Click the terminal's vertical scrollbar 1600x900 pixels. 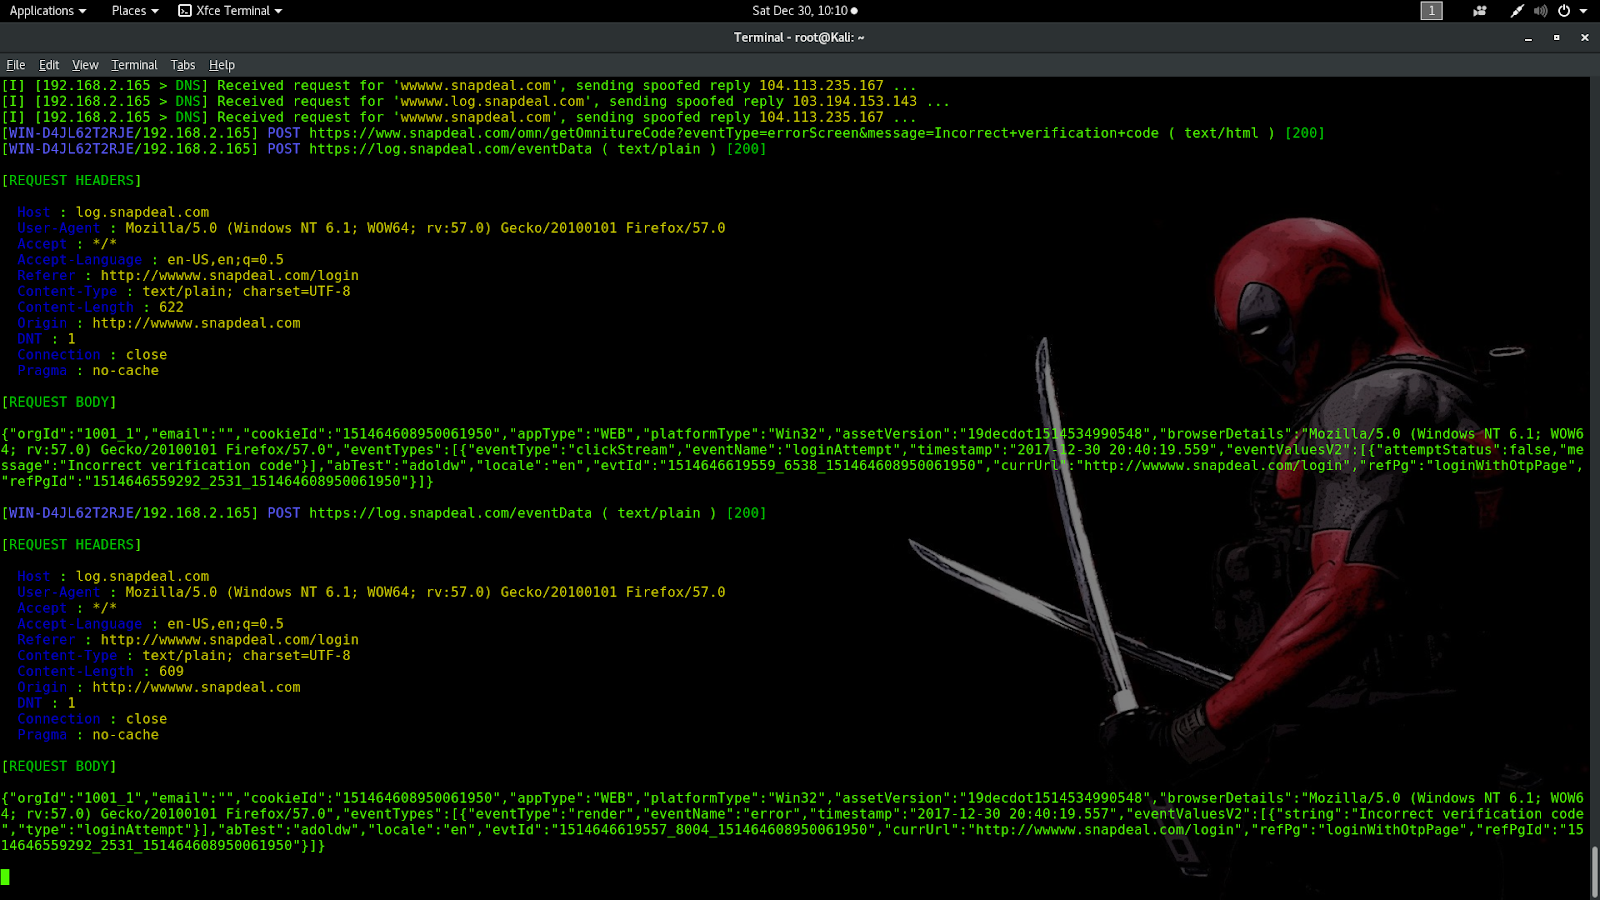(1595, 872)
